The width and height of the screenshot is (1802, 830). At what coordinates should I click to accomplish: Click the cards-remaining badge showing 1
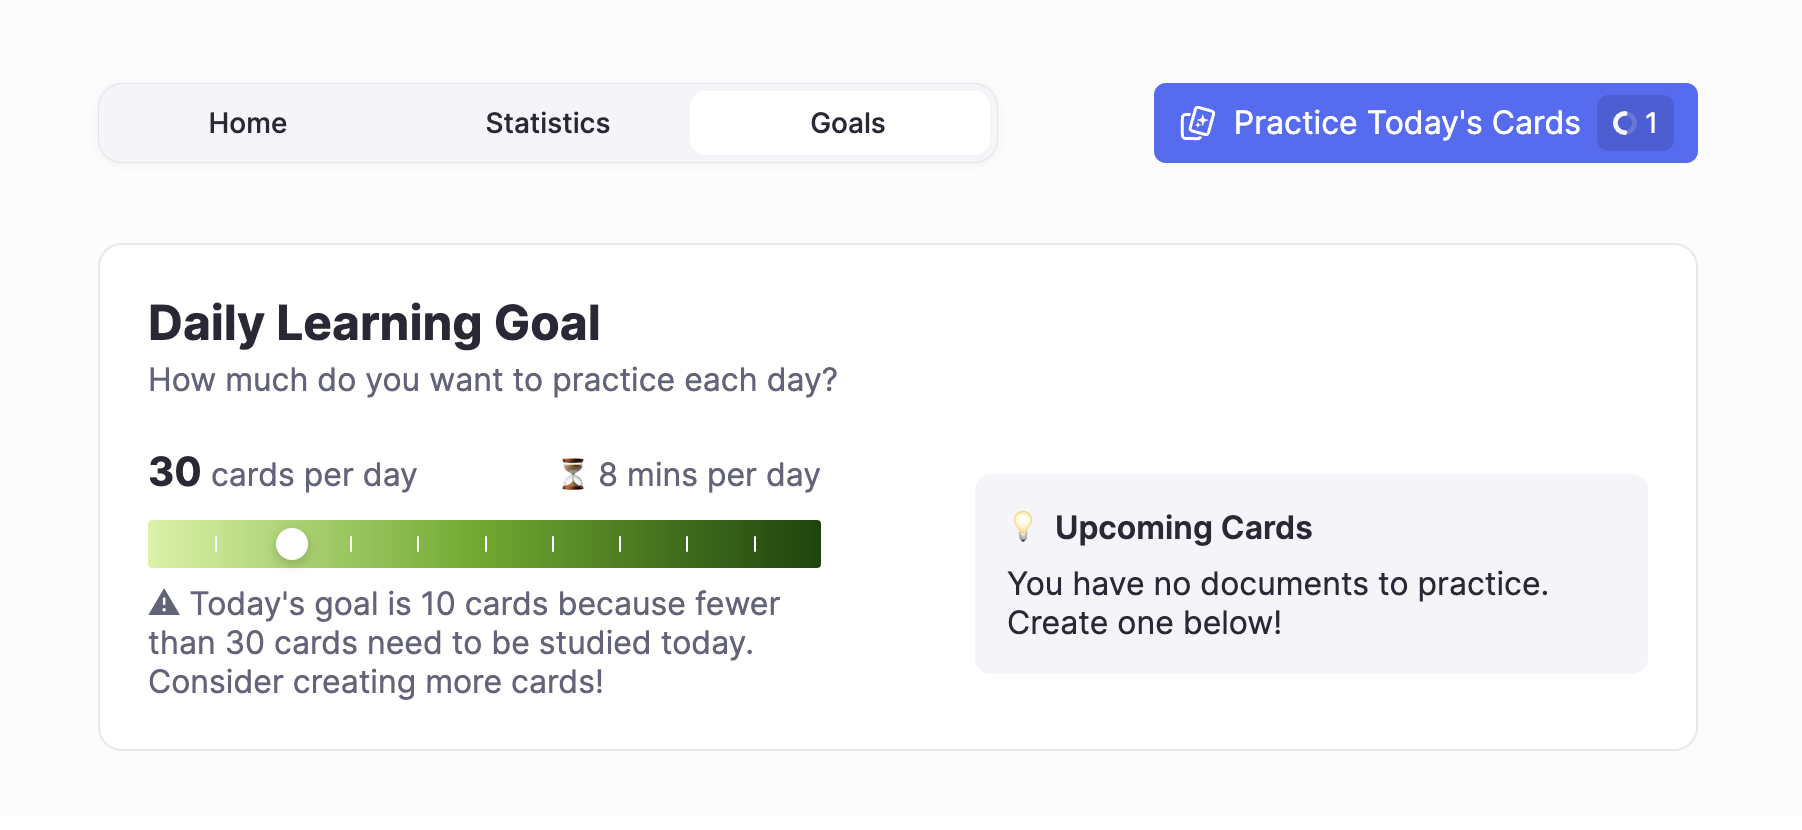tap(1636, 123)
